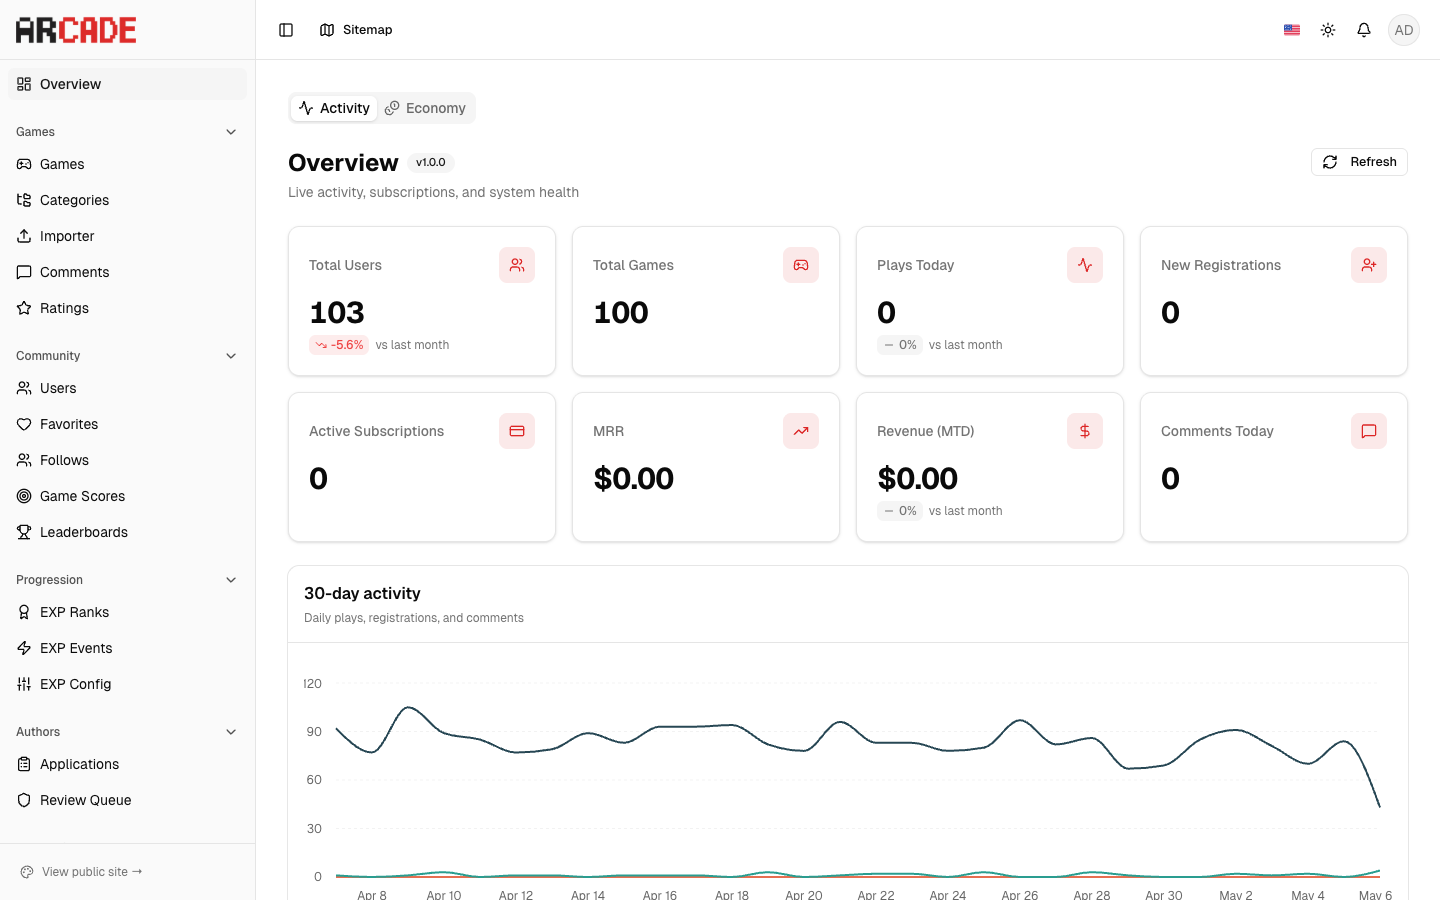Open the AD user avatar menu
The height and width of the screenshot is (900, 1440).
pos(1404,30)
